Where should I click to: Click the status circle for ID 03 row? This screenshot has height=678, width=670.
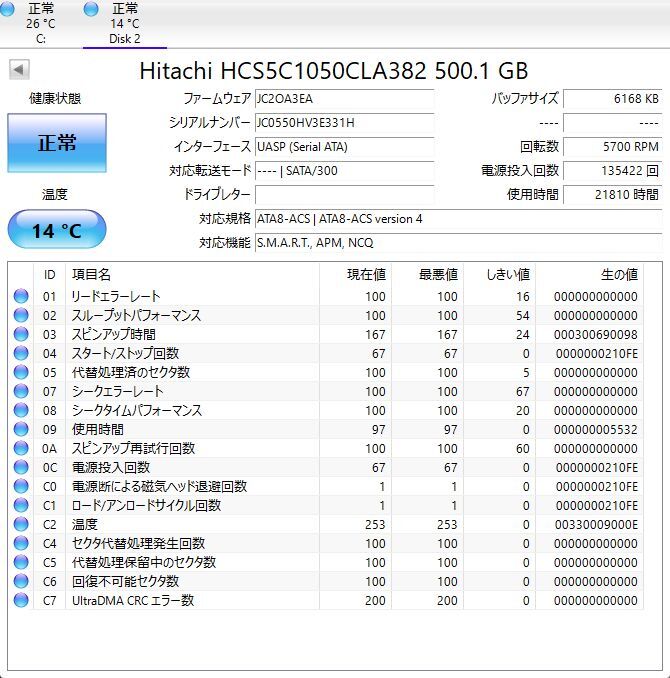(x=21, y=334)
